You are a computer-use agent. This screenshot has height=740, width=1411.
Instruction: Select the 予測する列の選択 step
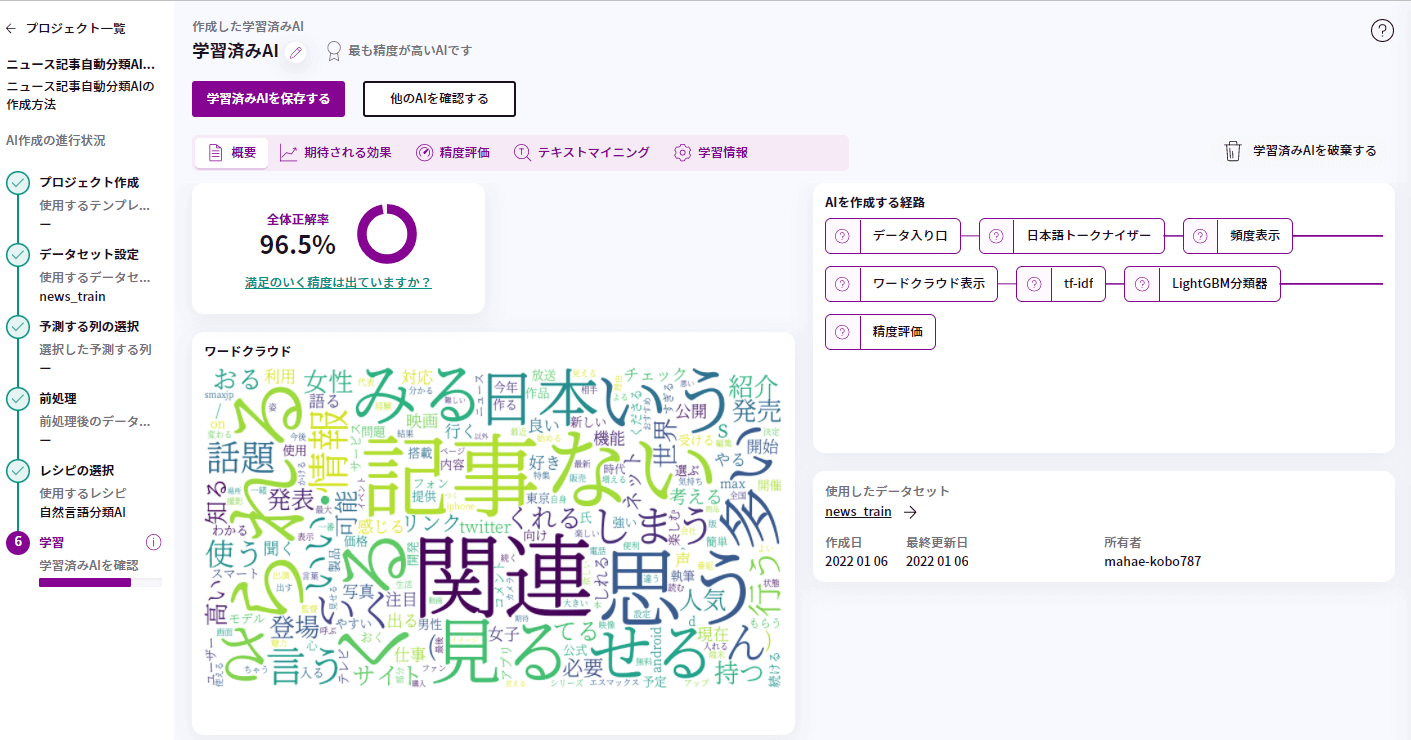tap(89, 327)
